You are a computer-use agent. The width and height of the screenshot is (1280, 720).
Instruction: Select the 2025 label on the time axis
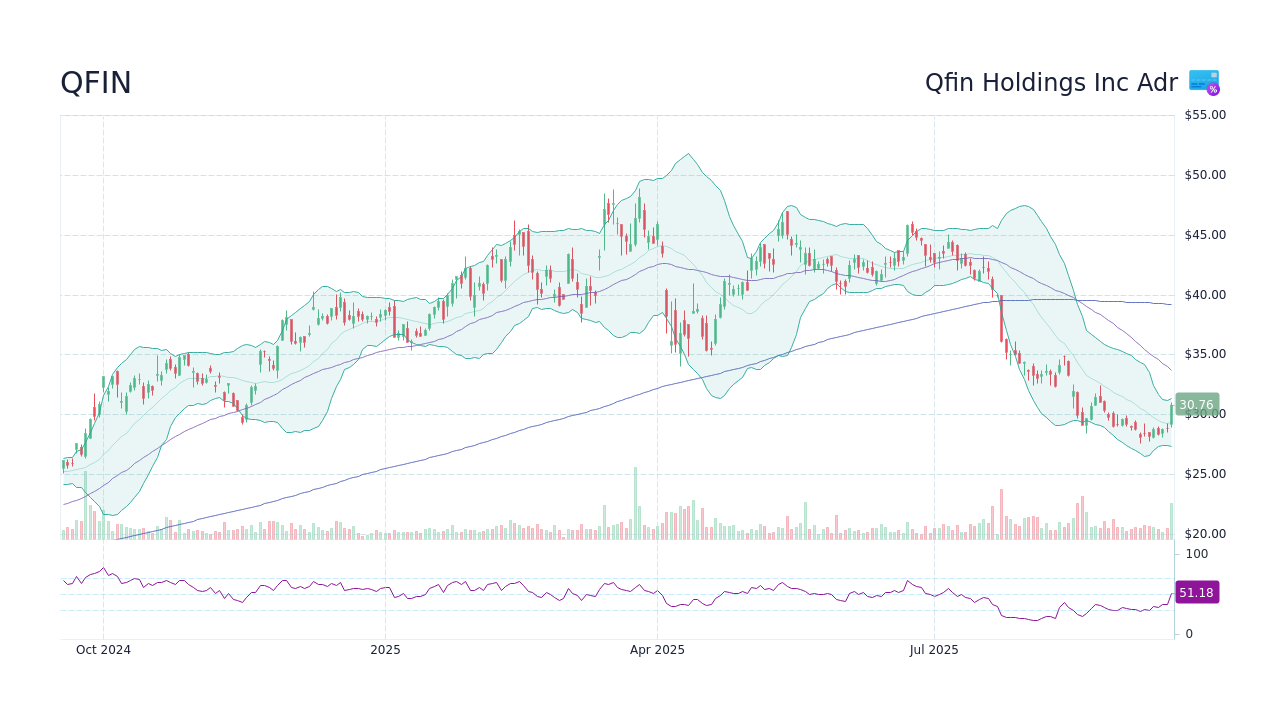point(386,650)
